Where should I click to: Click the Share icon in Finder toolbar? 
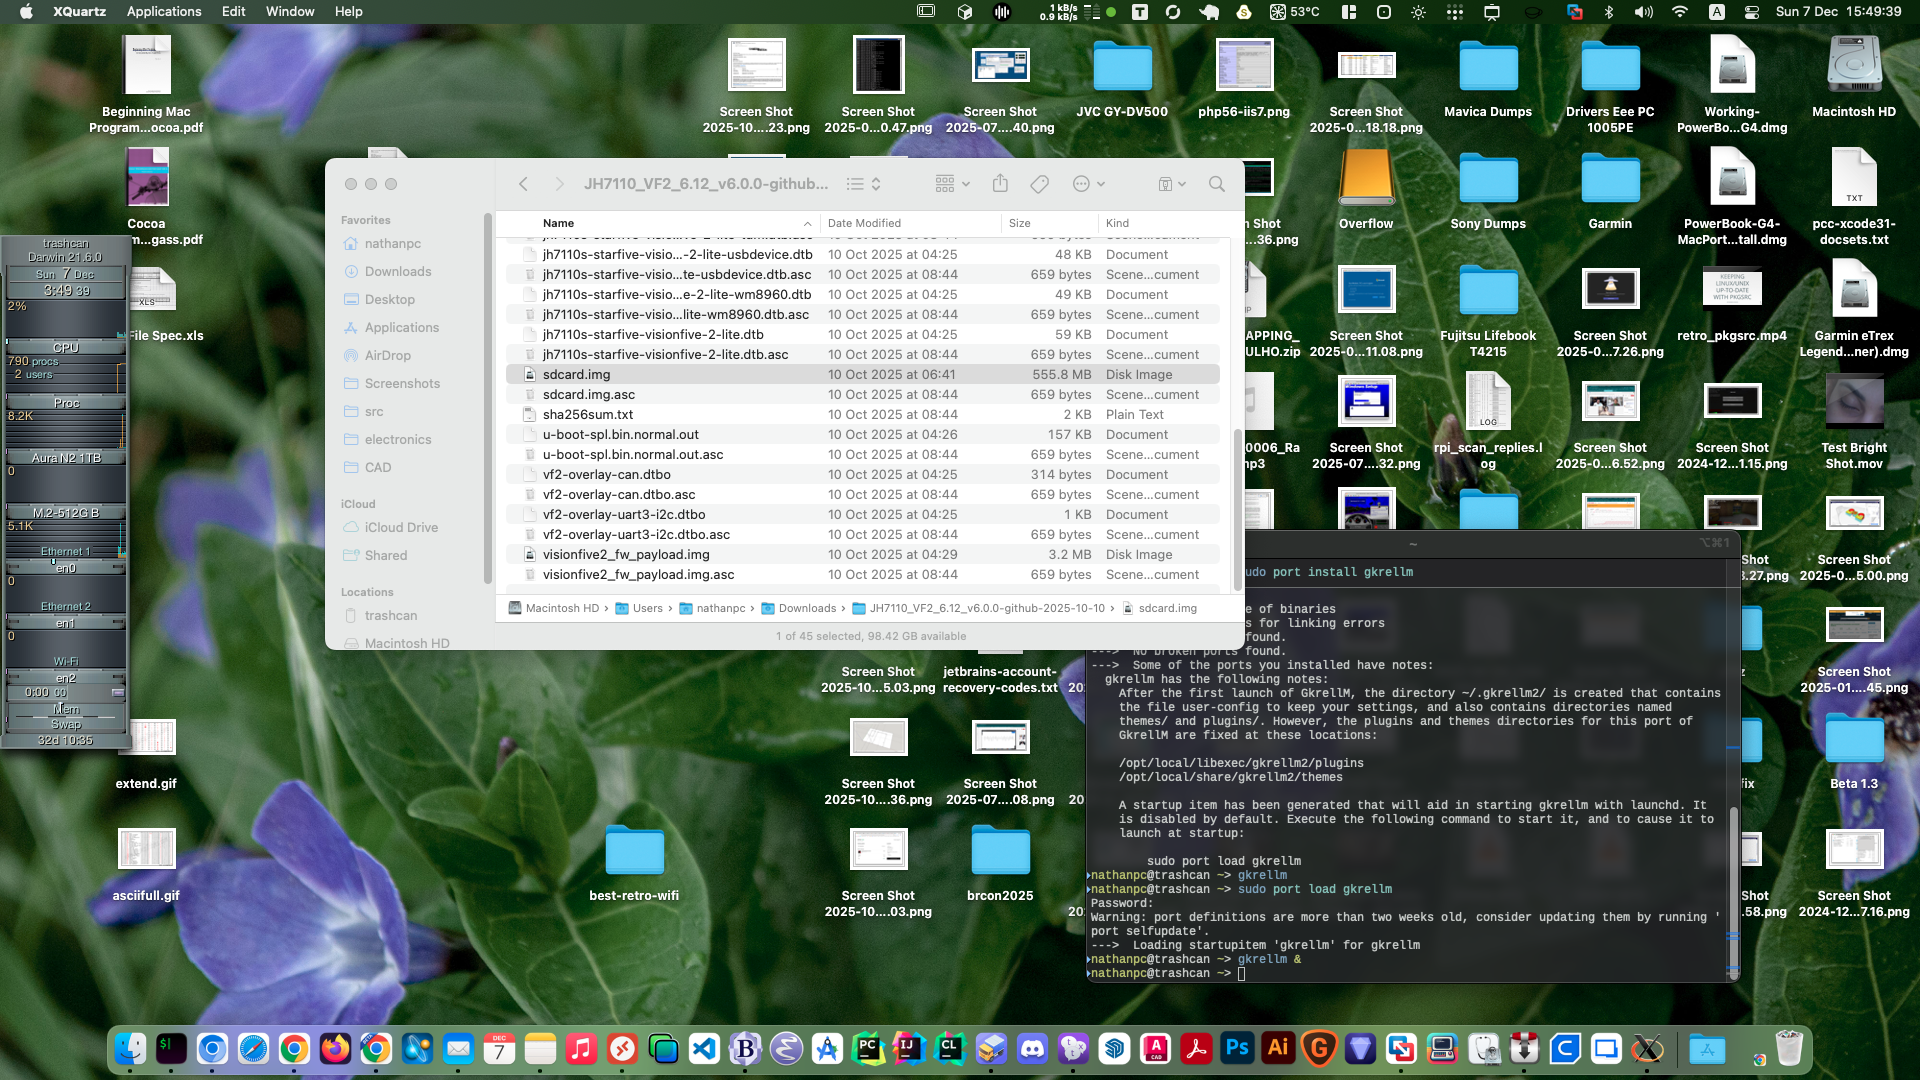click(1000, 184)
